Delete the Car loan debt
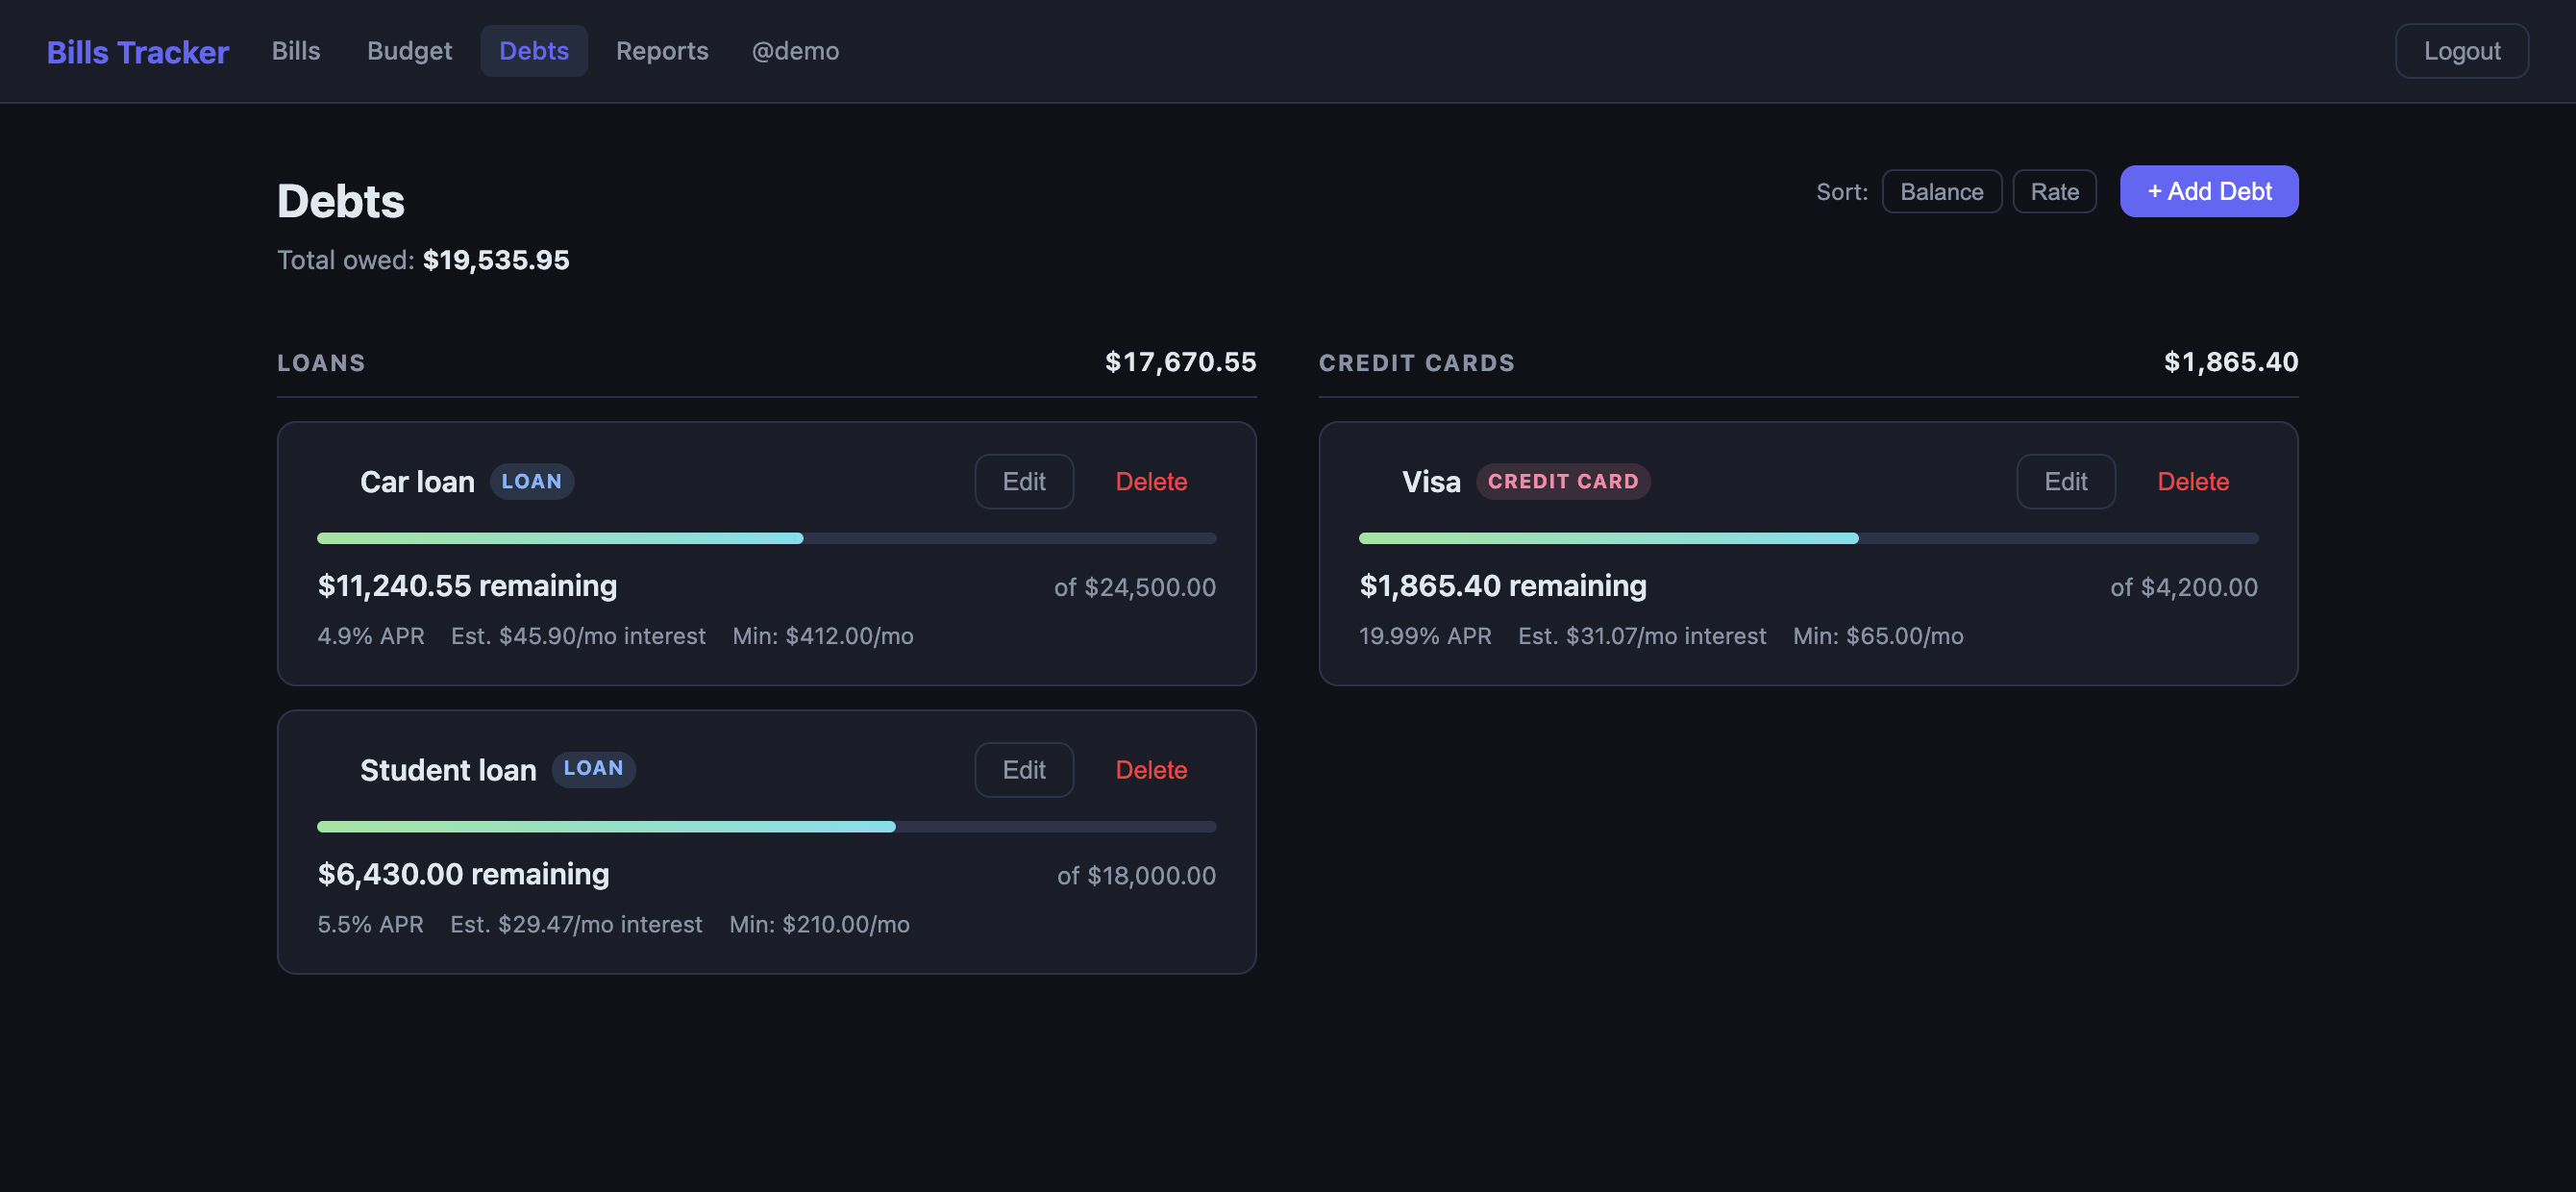 [1151, 482]
